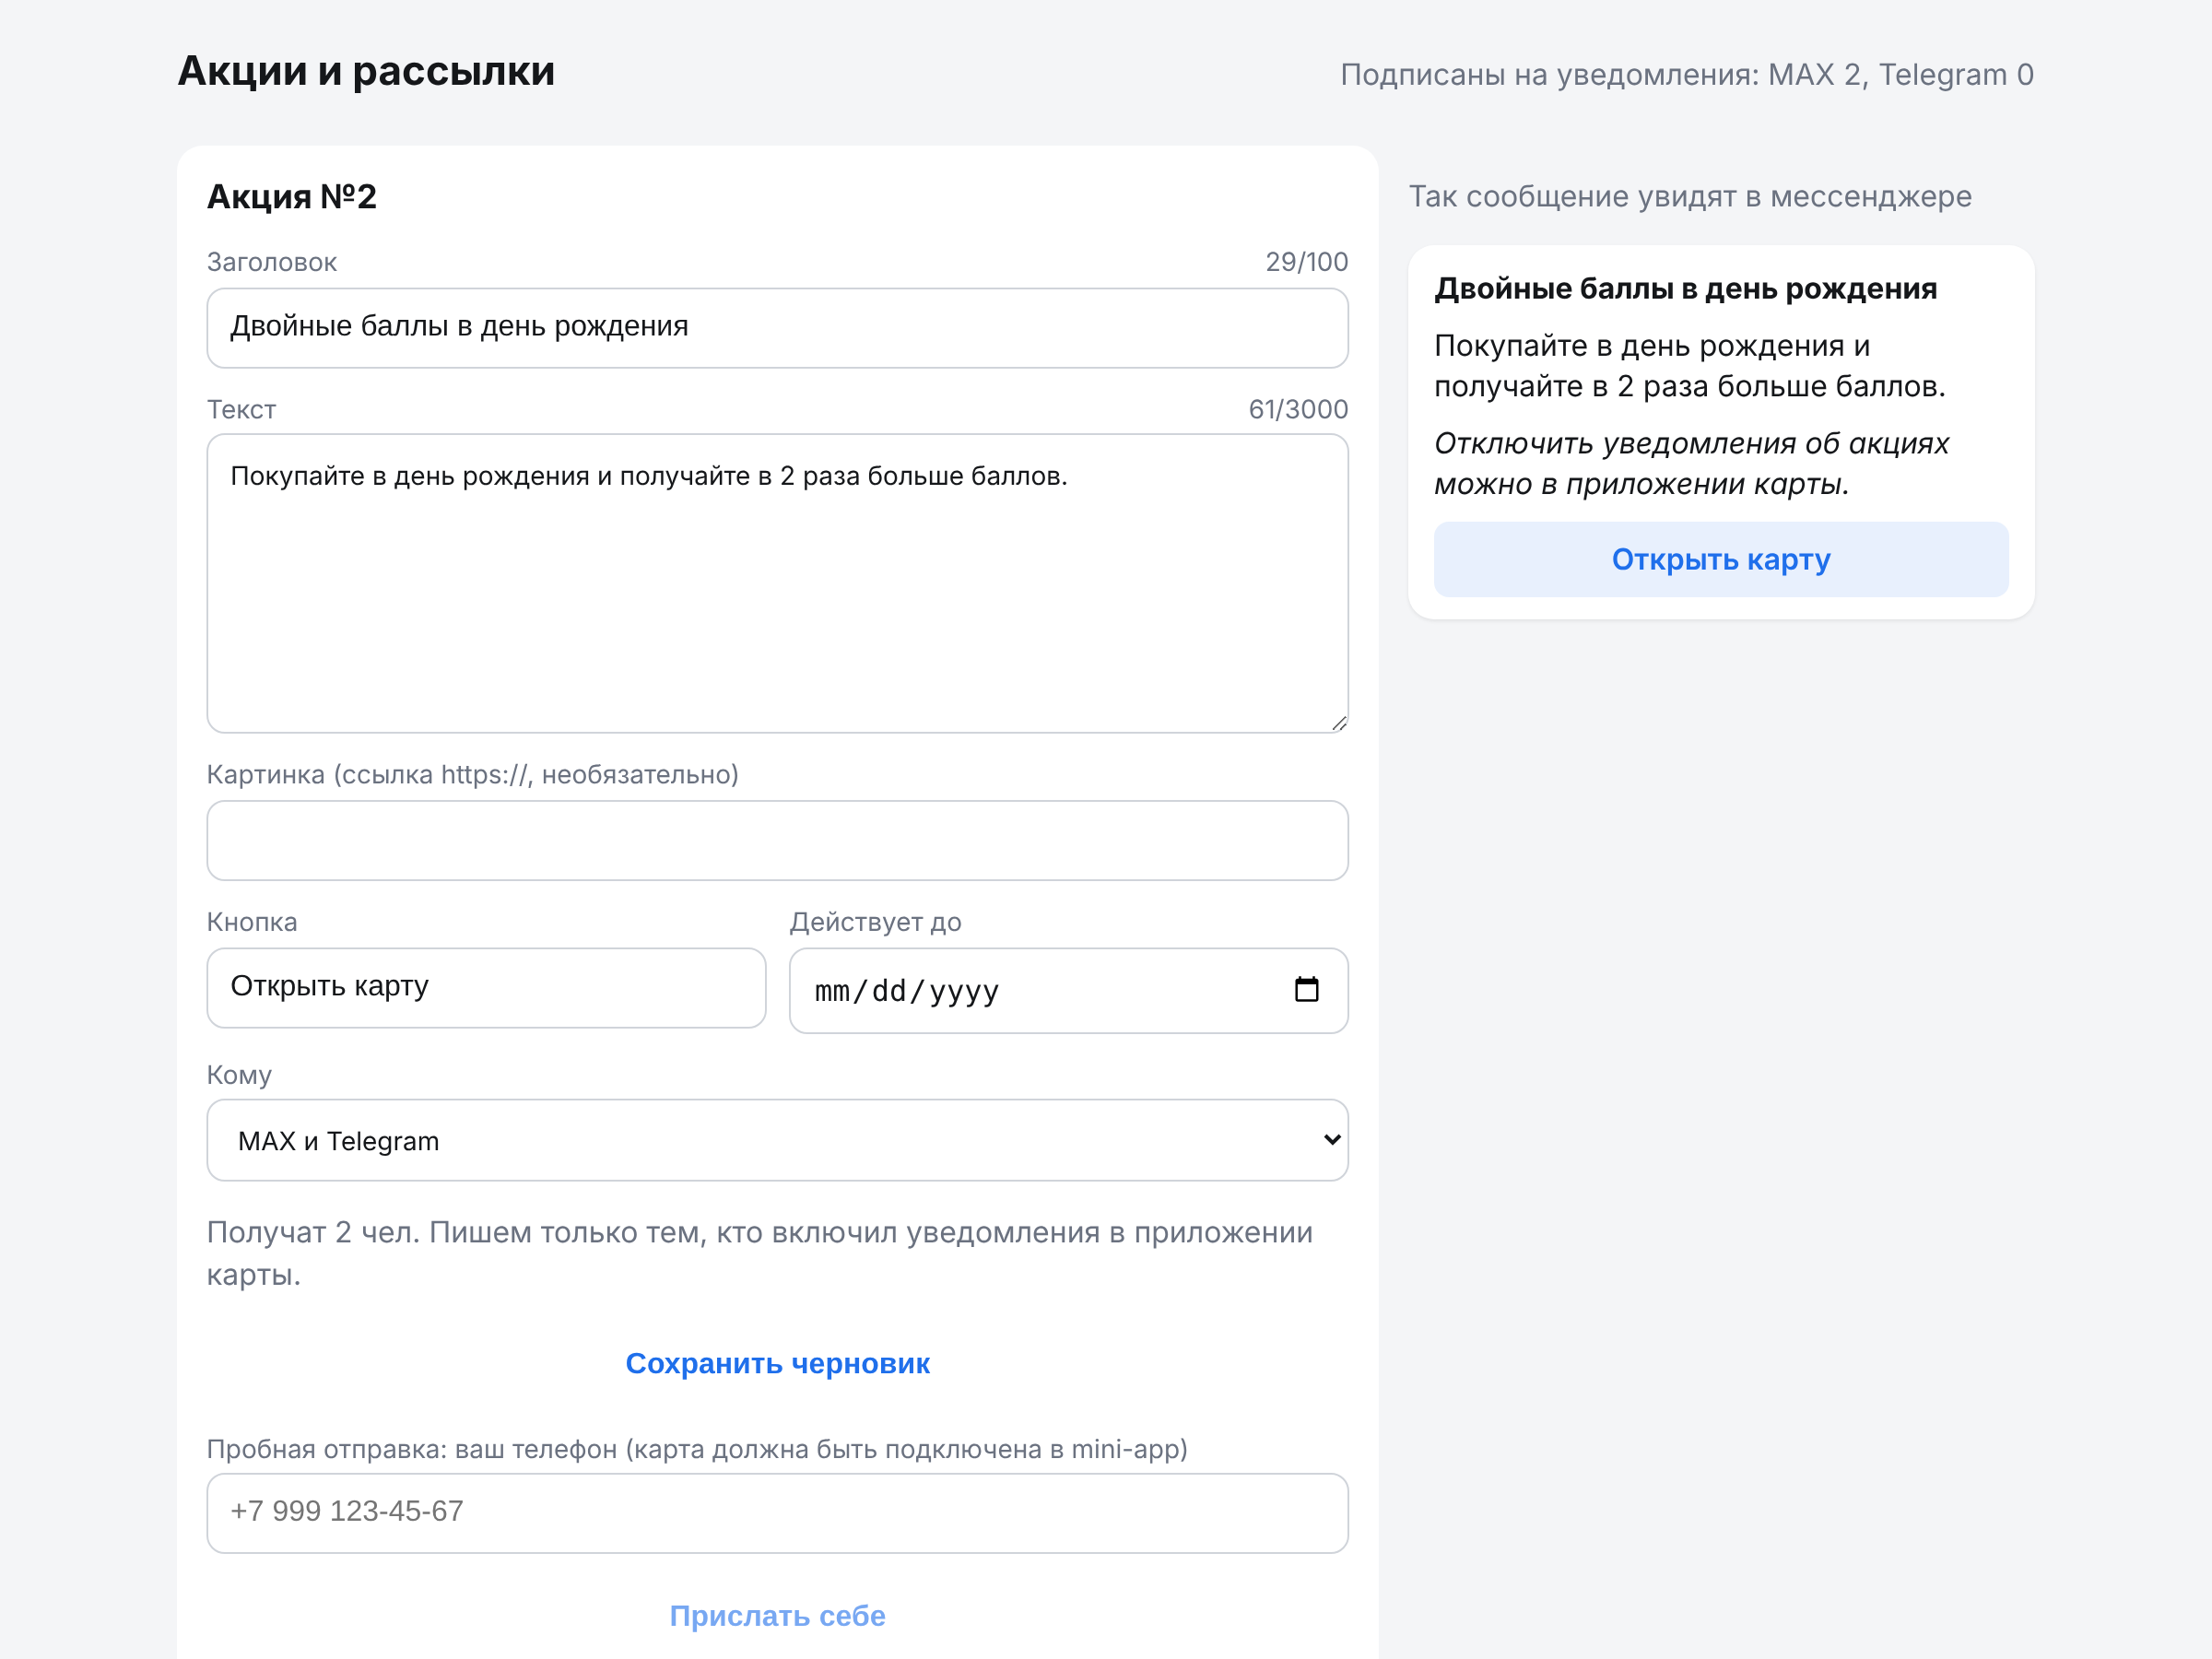Grab the textarea resize handle corner
2212x1659 pixels.
tap(1339, 723)
